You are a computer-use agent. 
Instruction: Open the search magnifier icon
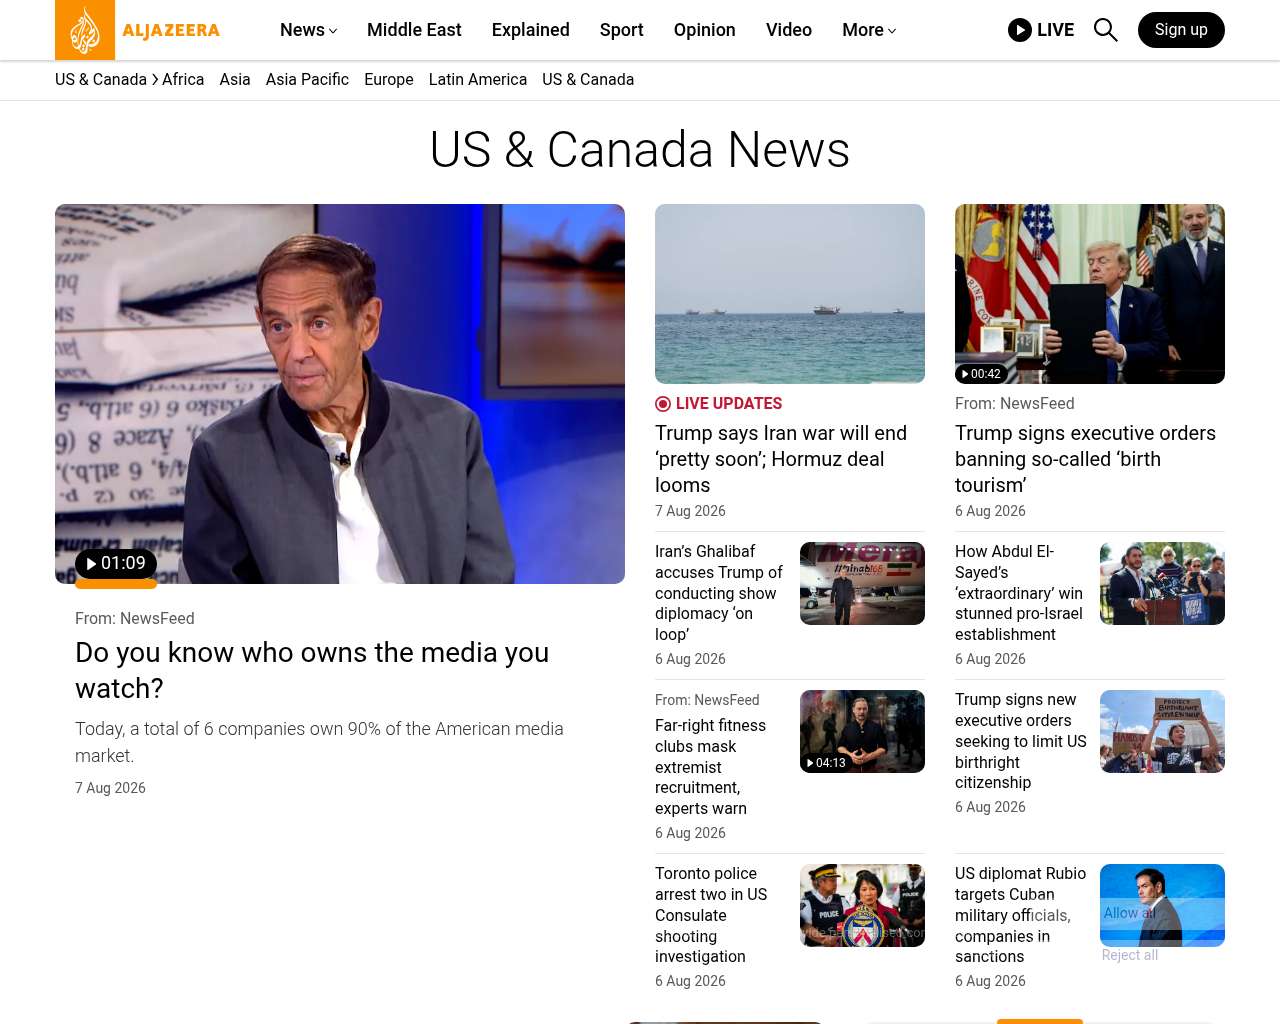click(x=1105, y=30)
